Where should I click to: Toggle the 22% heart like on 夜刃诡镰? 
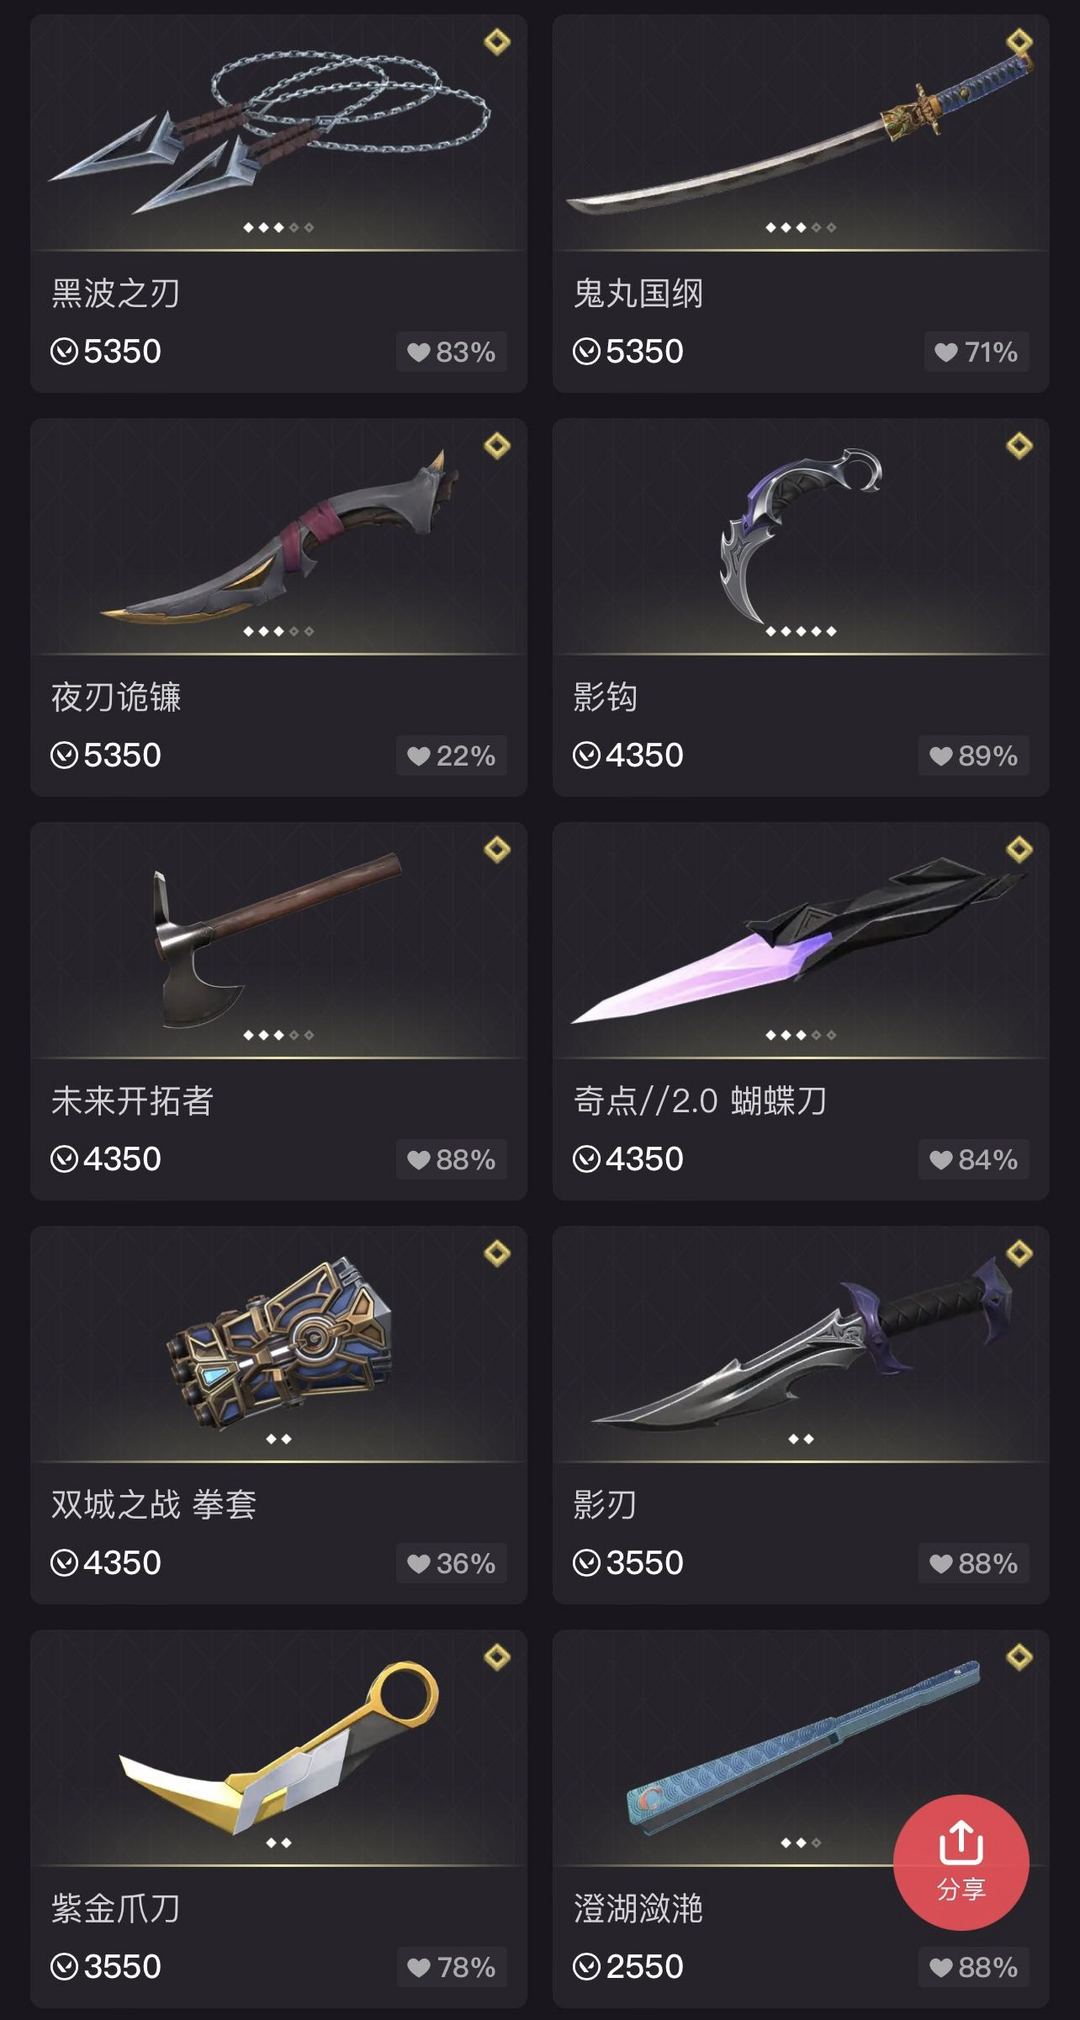(x=452, y=756)
